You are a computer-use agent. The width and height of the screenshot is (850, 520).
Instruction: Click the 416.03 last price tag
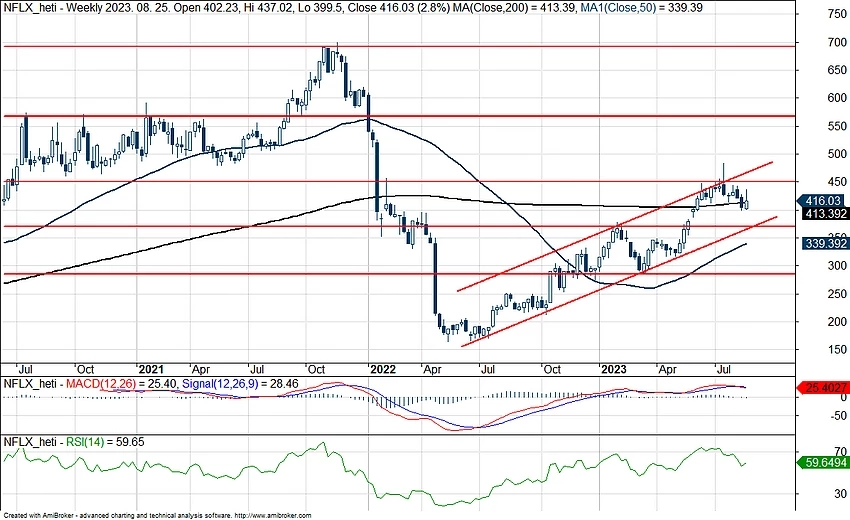coord(823,201)
